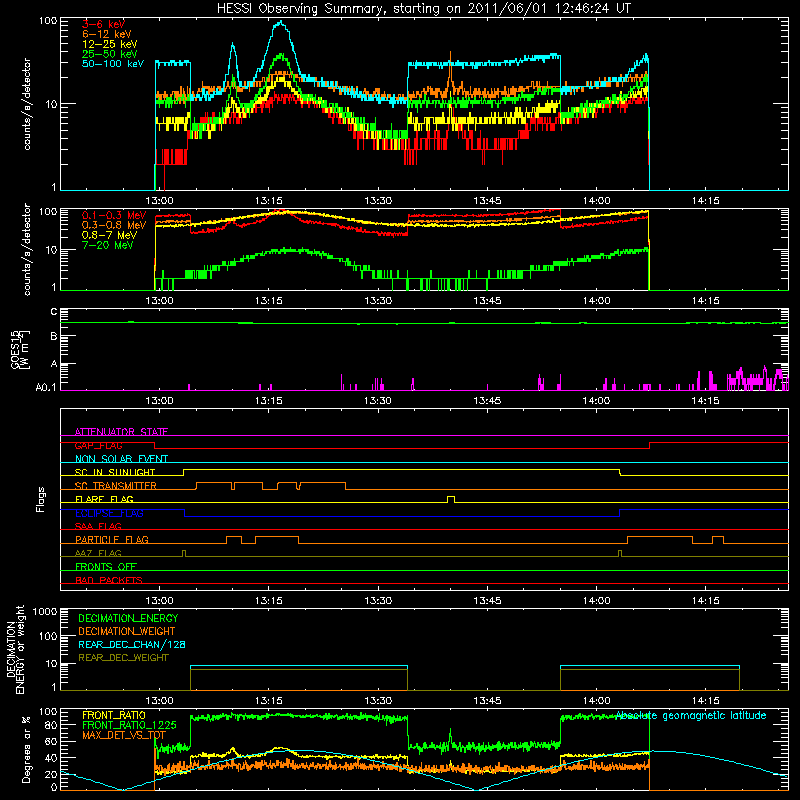Click the DECIMATION ENERGY or weight axis label
This screenshot has width=800, height=800.
[x=15, y=649]
